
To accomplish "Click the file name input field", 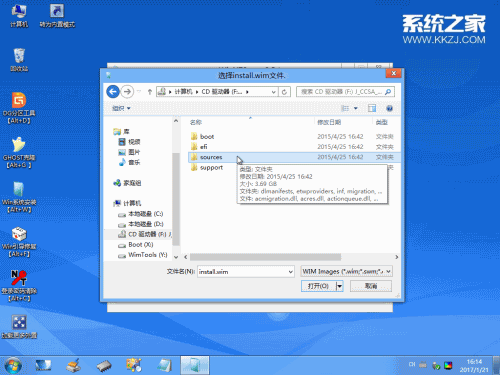I will pos(242,272).
